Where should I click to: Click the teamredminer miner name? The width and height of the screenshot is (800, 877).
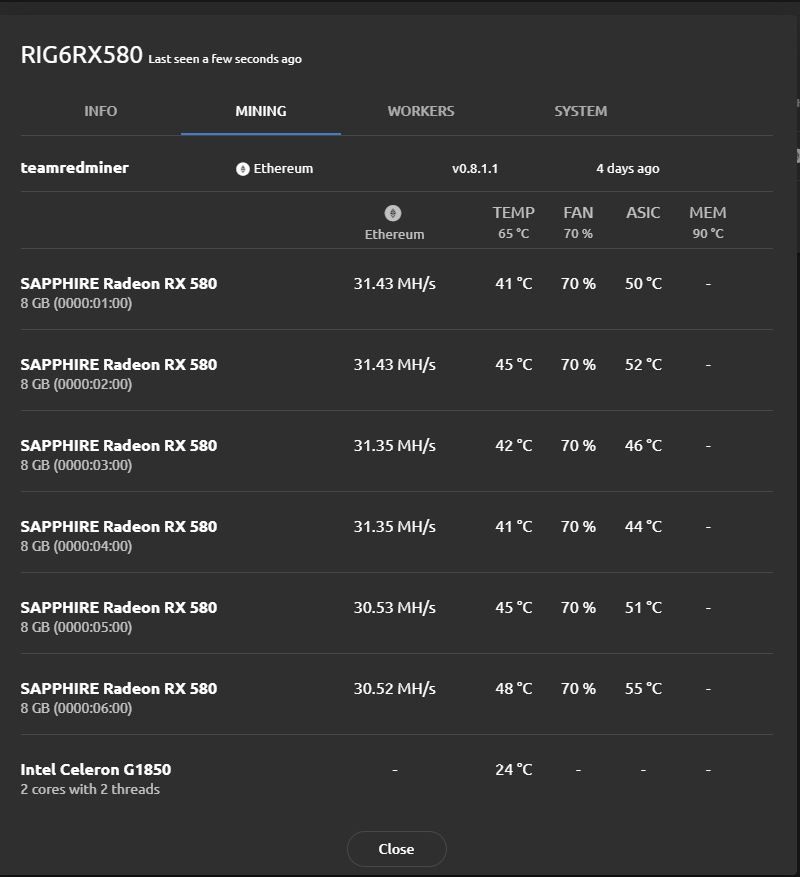pos(75,168)
